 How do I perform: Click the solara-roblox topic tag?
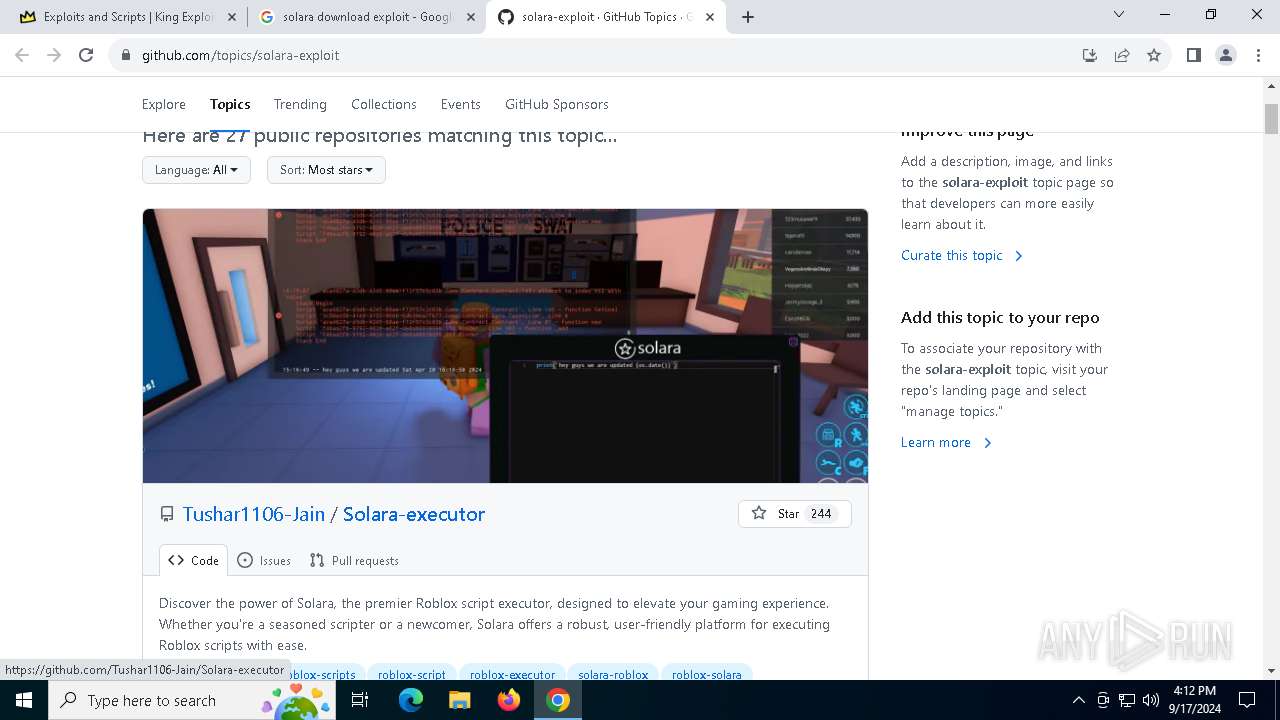pos(613,674)
